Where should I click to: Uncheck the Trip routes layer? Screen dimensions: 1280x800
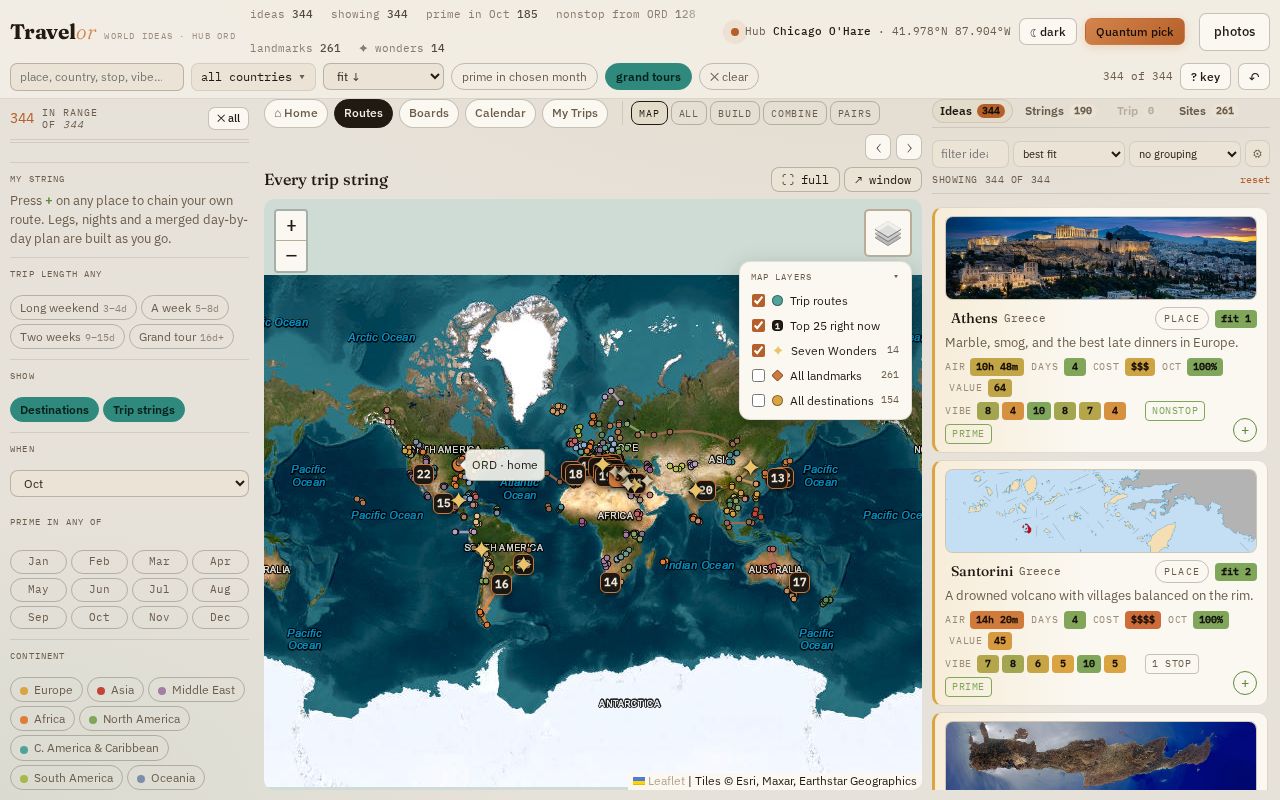point(758,301)
